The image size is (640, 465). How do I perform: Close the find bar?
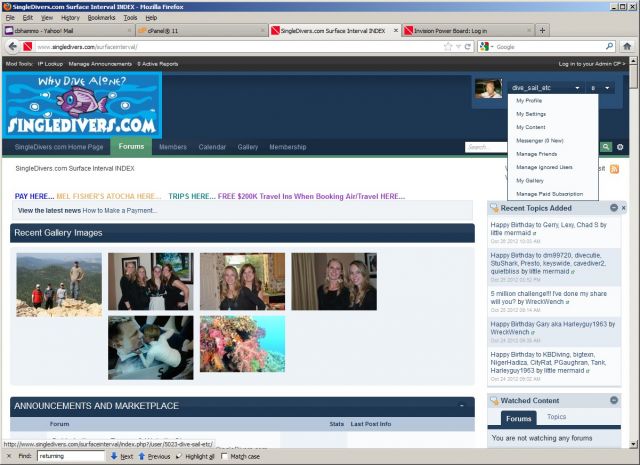pos(9,456)
